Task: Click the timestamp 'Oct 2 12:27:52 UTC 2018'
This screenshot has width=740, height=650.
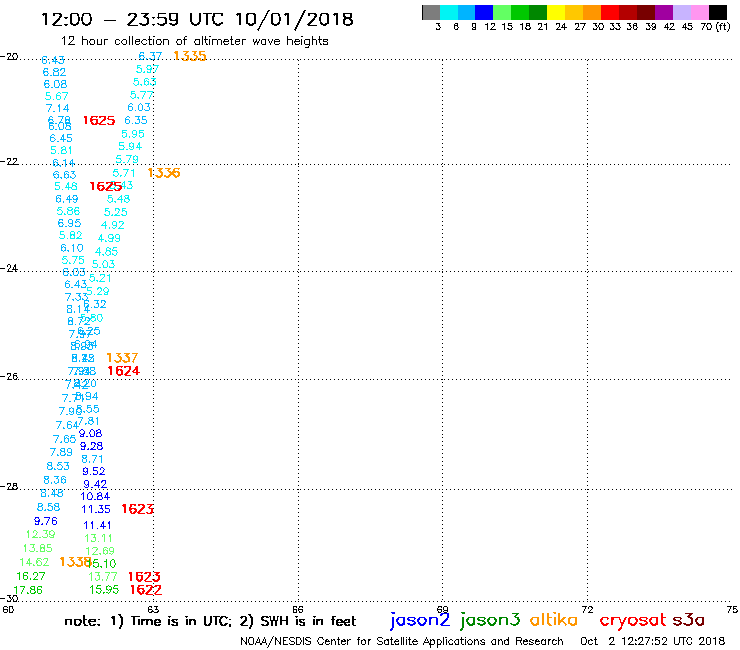Action: [653, 642]
